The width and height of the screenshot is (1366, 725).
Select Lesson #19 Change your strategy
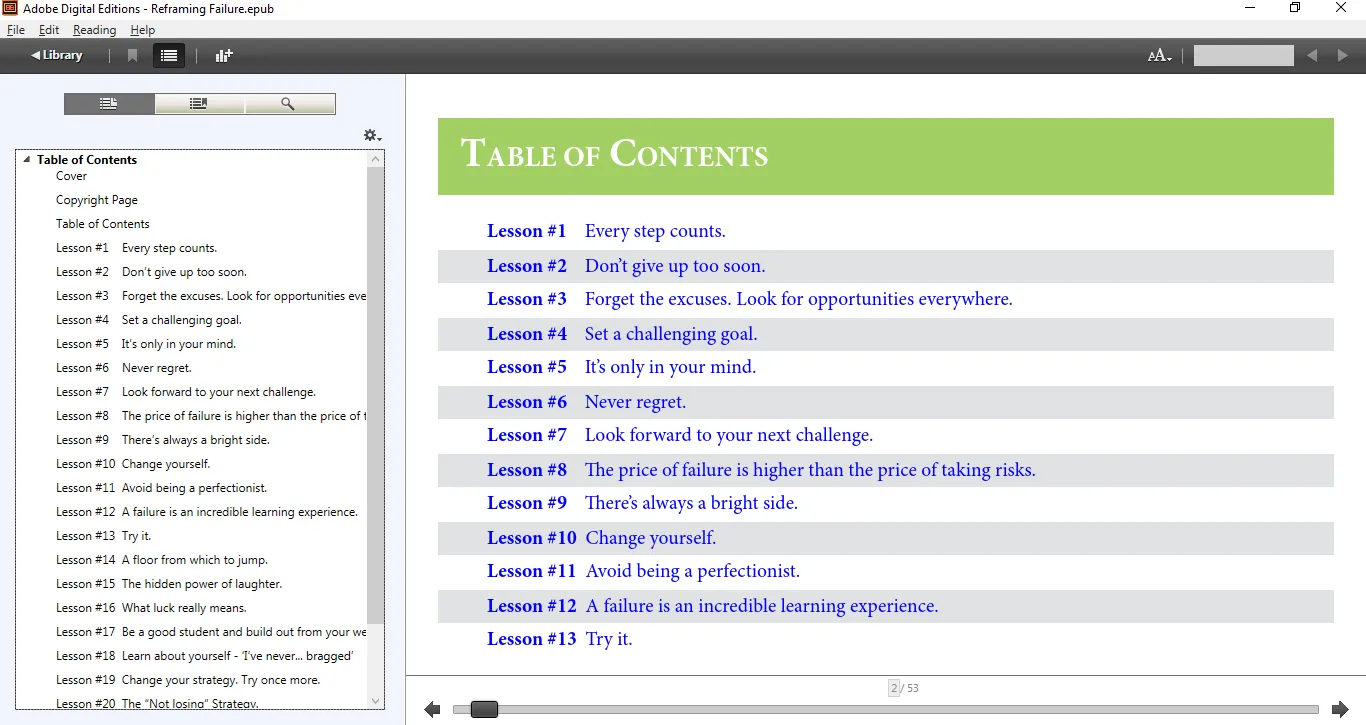coord(188,680)
